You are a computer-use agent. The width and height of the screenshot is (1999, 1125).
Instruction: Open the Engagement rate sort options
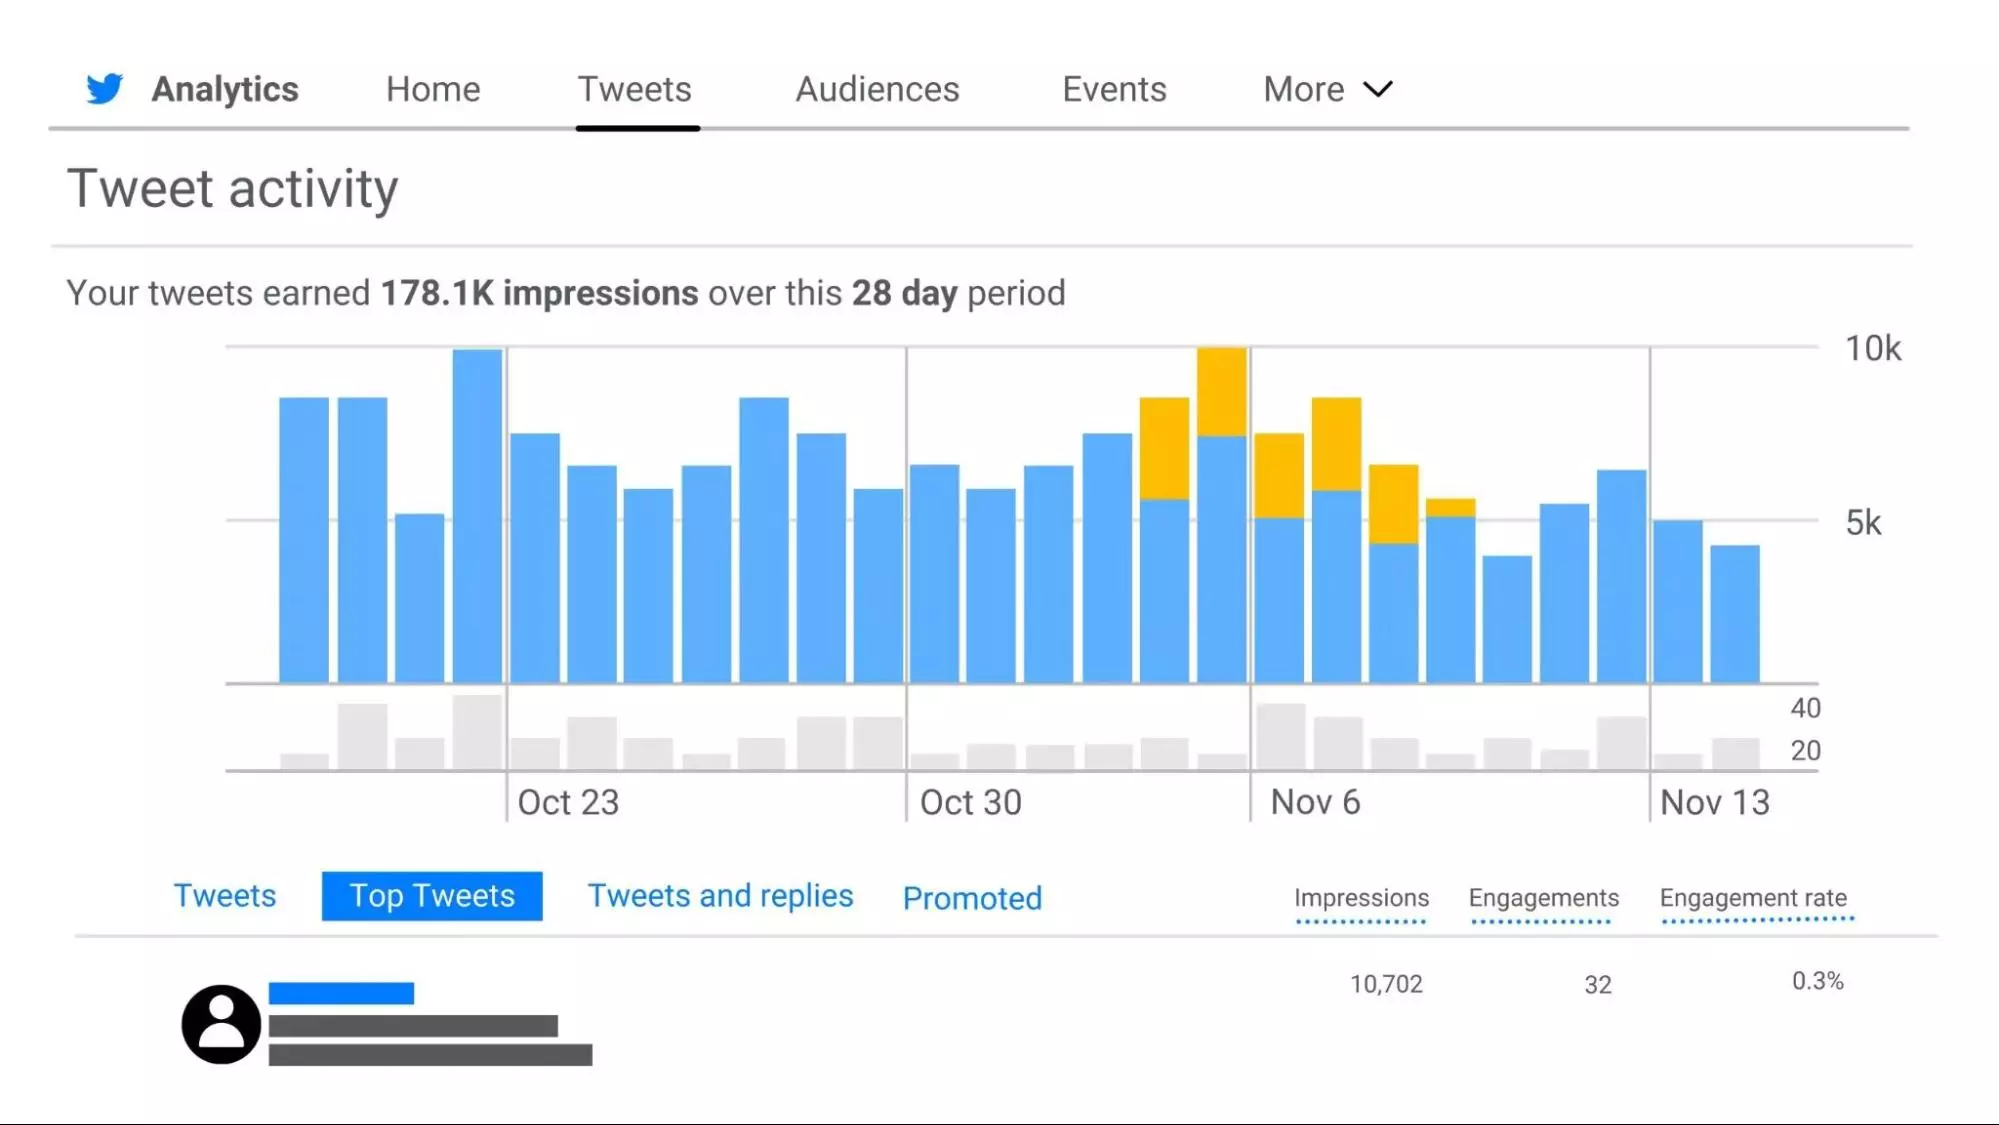(x=1754, y=898)
